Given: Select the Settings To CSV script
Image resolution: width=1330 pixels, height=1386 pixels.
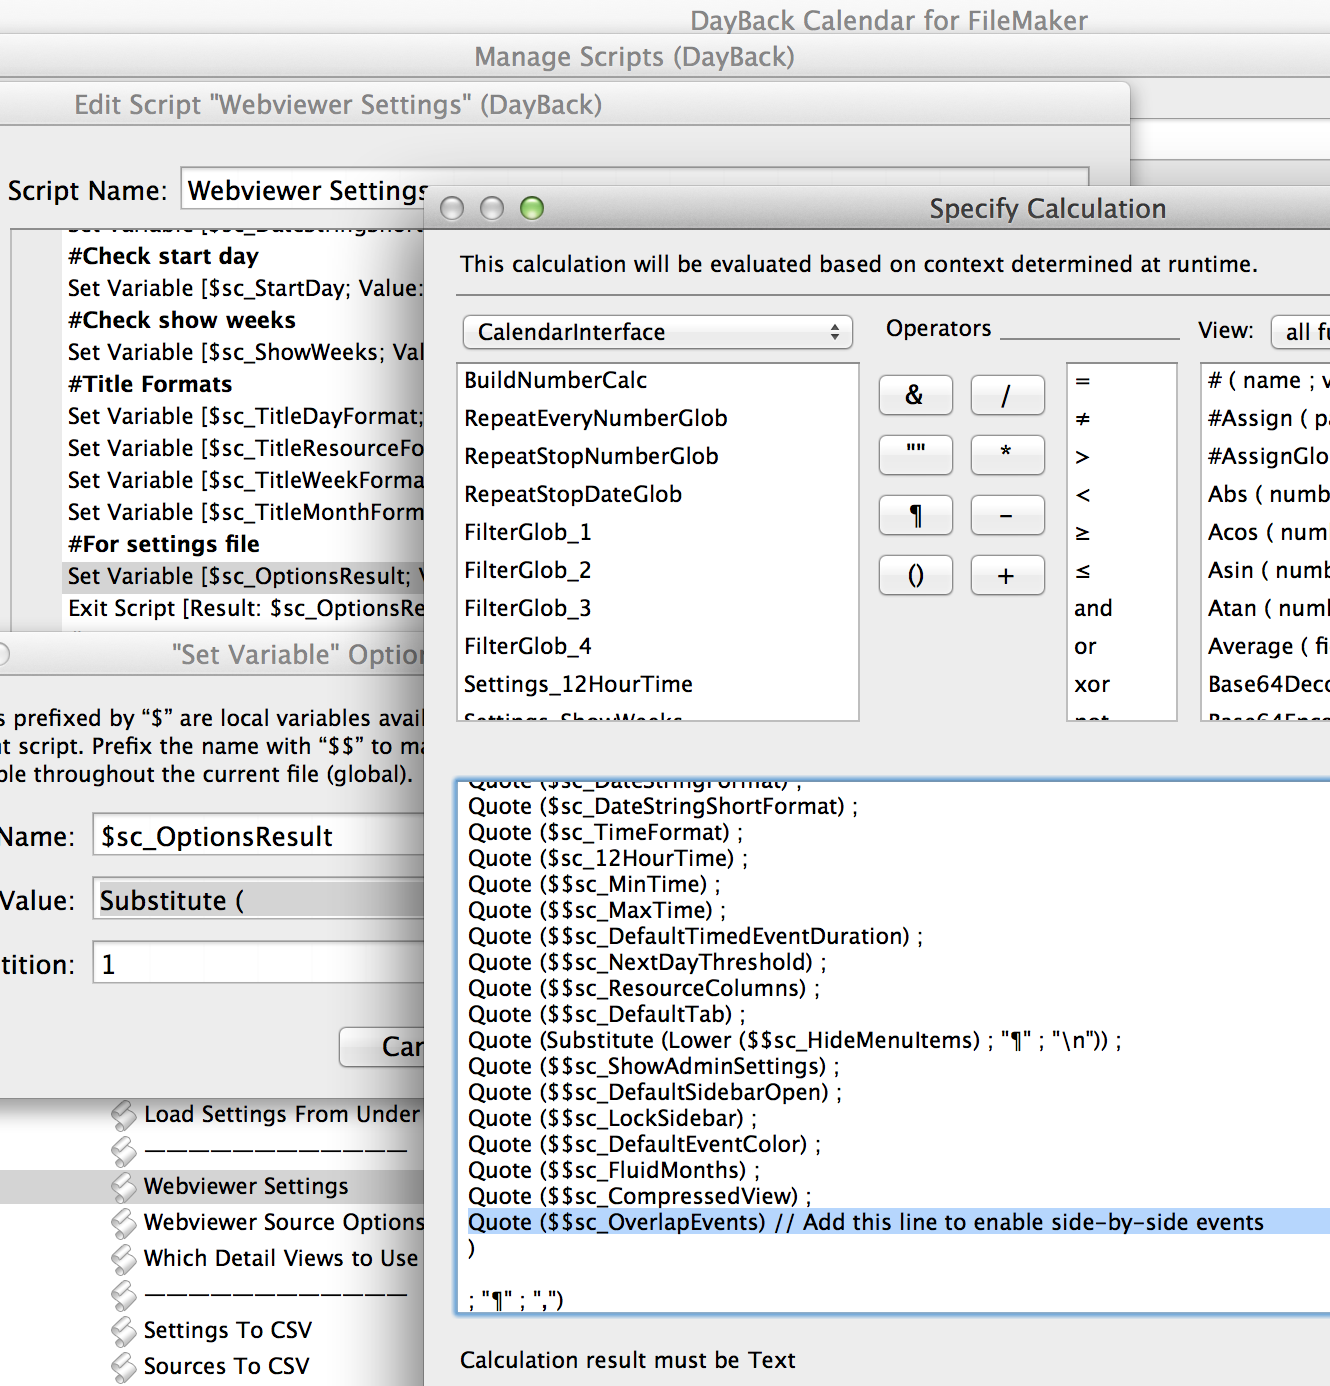Looking at the screenshot, I should click(228, 1330).
